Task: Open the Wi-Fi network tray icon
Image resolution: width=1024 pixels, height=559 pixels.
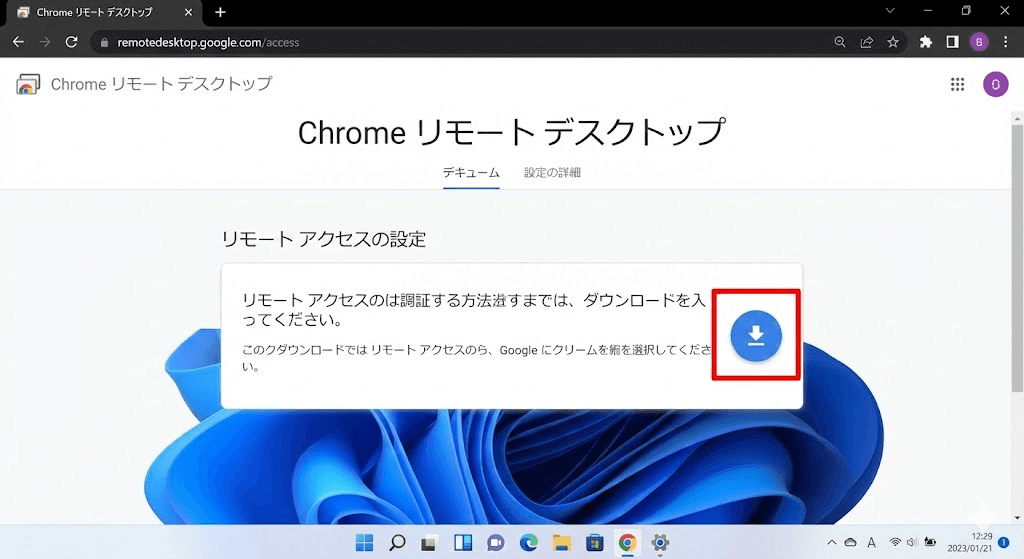Action: tap(895, 542)
